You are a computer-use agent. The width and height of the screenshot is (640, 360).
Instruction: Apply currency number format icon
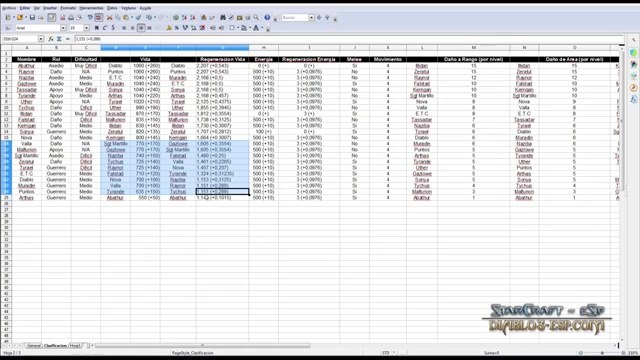click(169, 28)
